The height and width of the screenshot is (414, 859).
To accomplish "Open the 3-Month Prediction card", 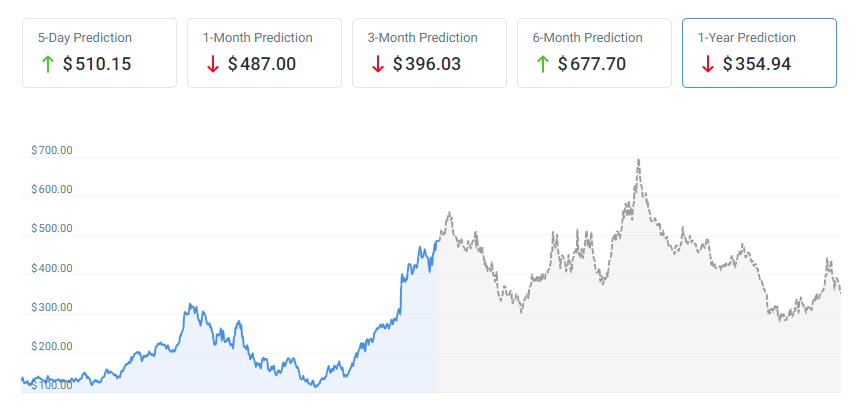I will click(429, 52).
